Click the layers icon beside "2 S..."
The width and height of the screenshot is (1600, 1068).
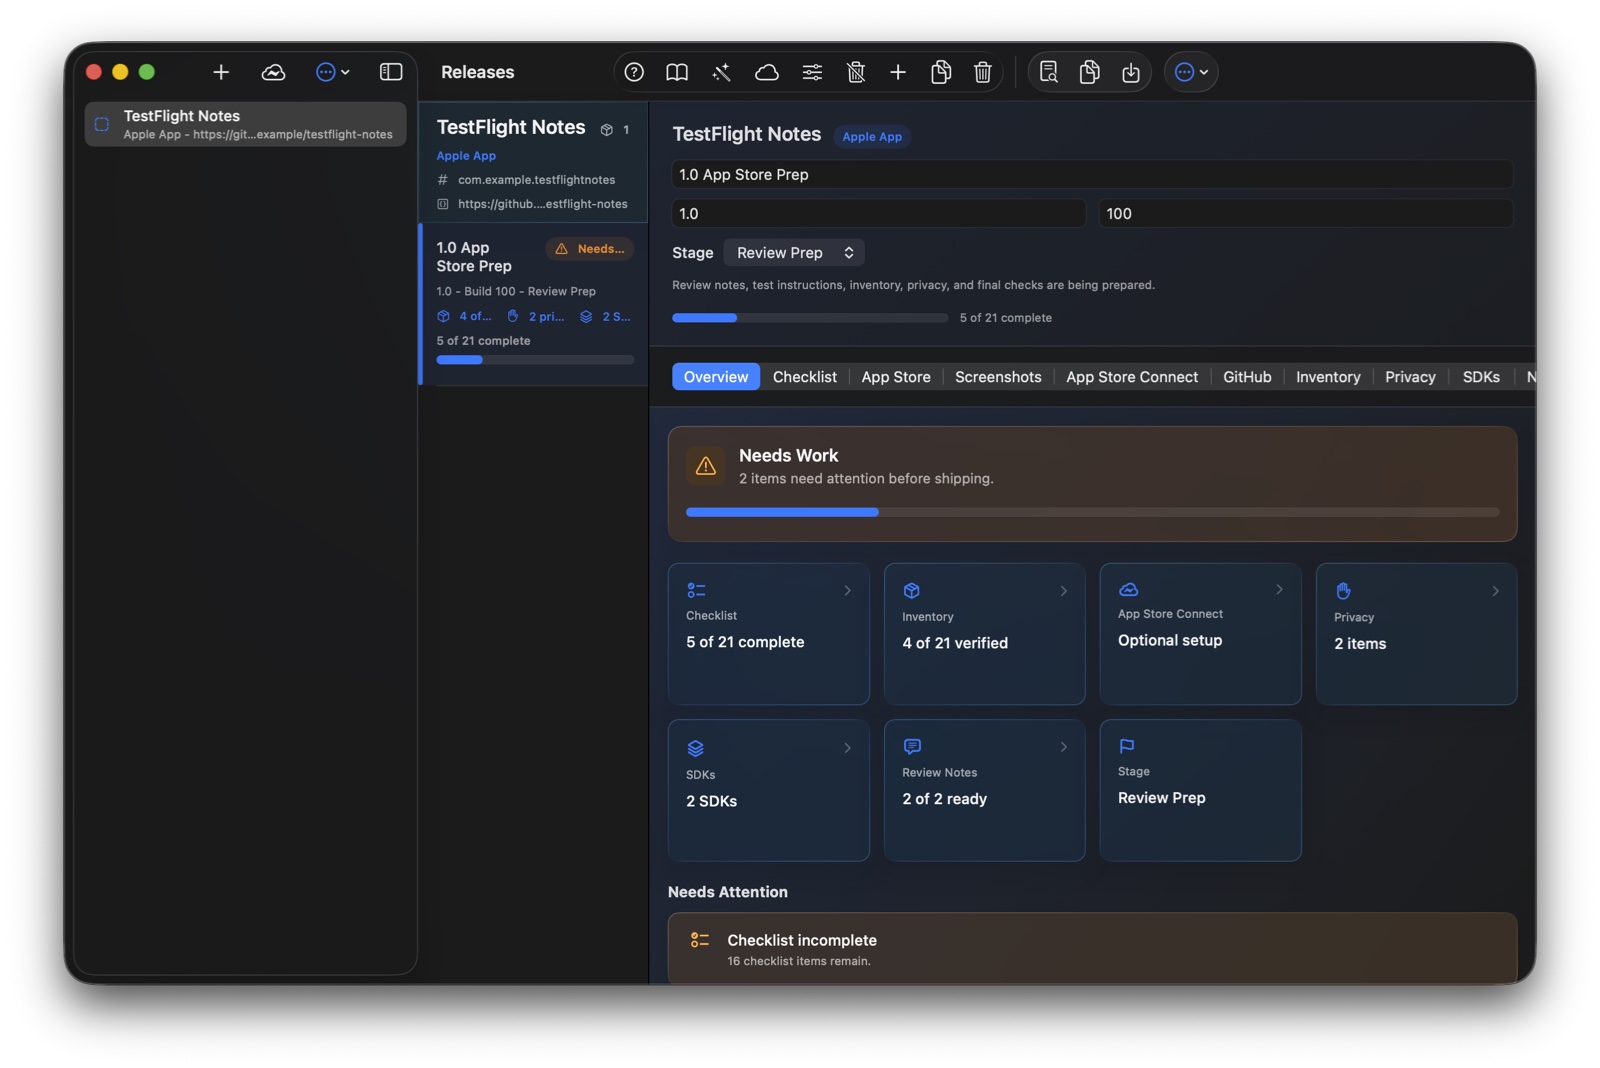[586, 316]
